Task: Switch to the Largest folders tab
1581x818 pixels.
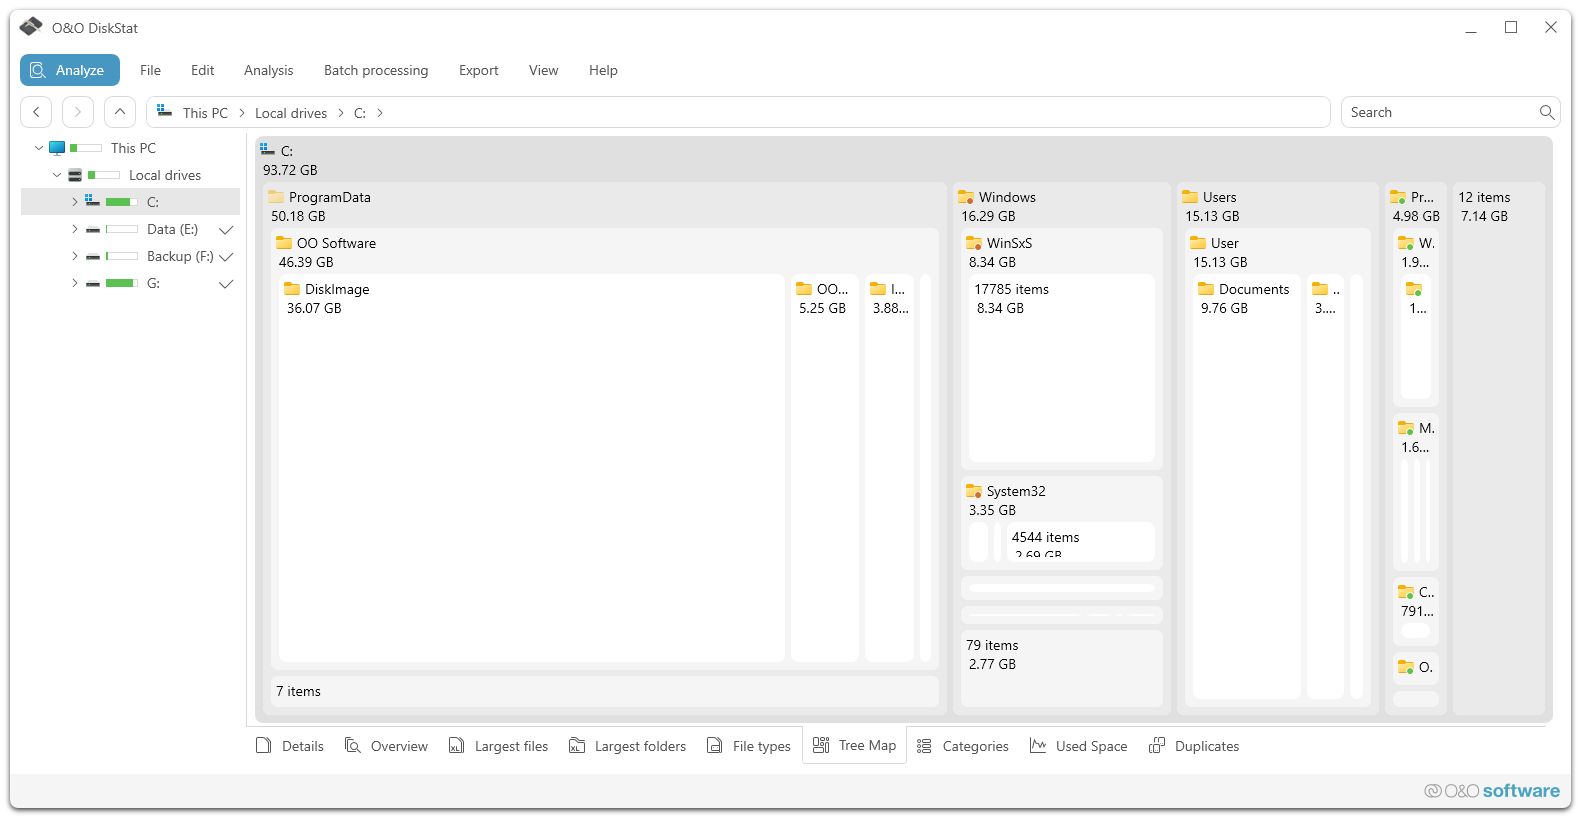Action: 627,746
